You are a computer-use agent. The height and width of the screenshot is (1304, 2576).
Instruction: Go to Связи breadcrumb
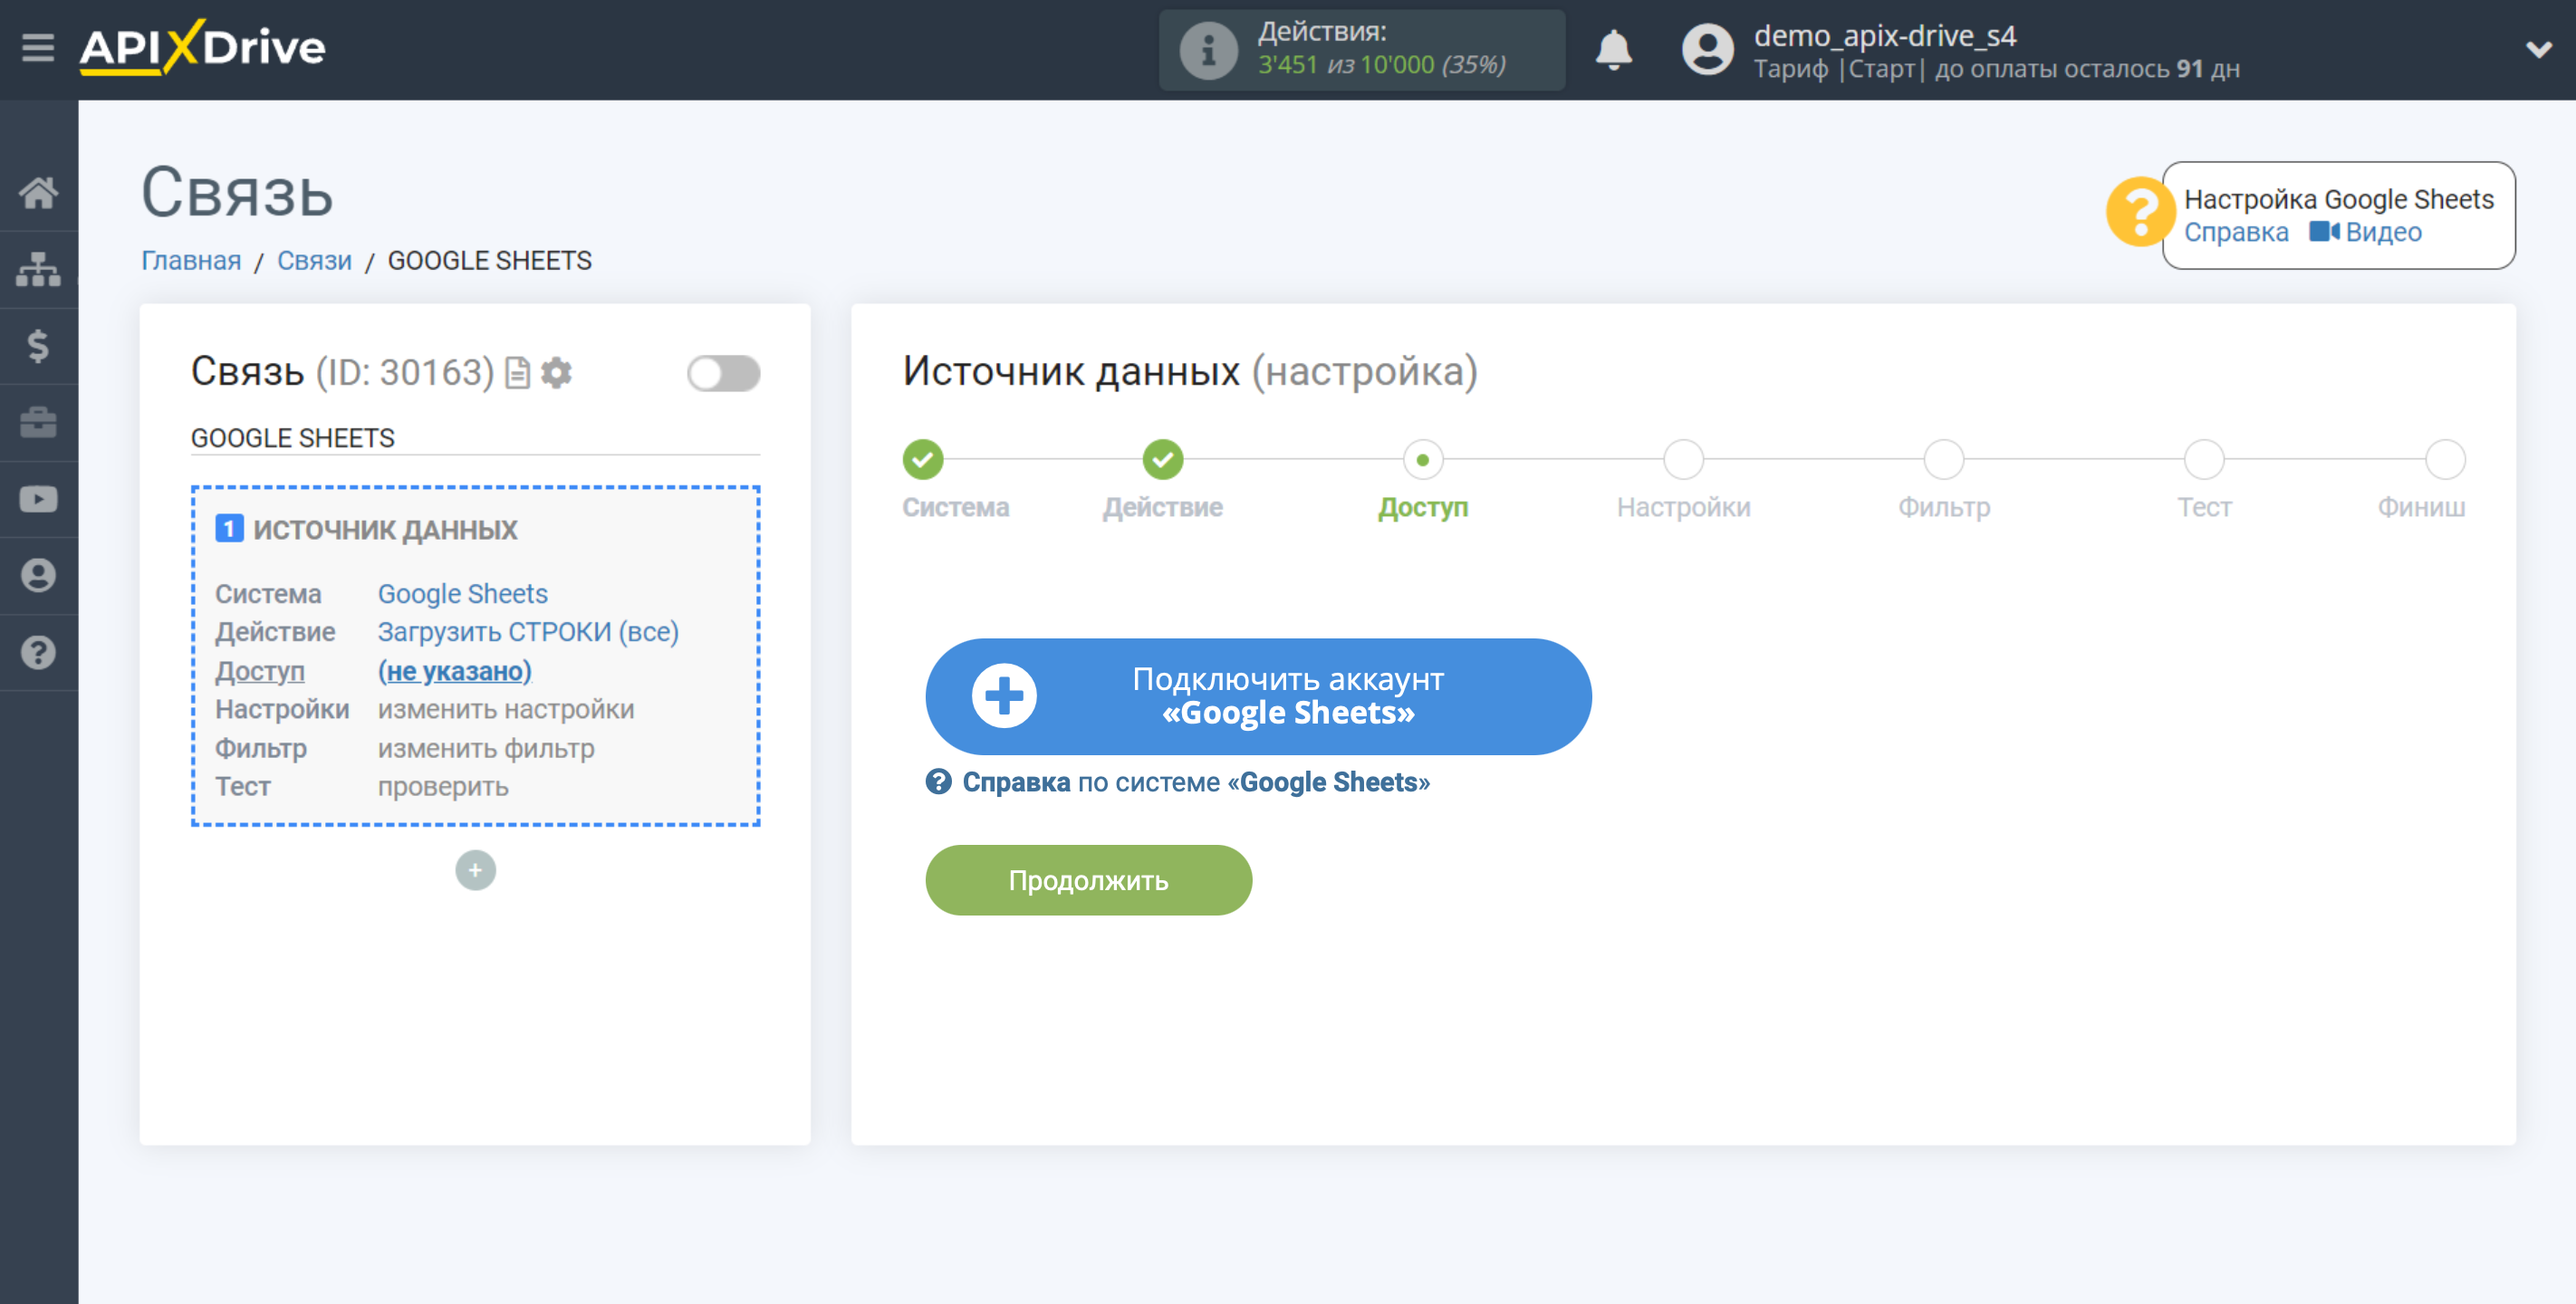click(x=314, y=260)
